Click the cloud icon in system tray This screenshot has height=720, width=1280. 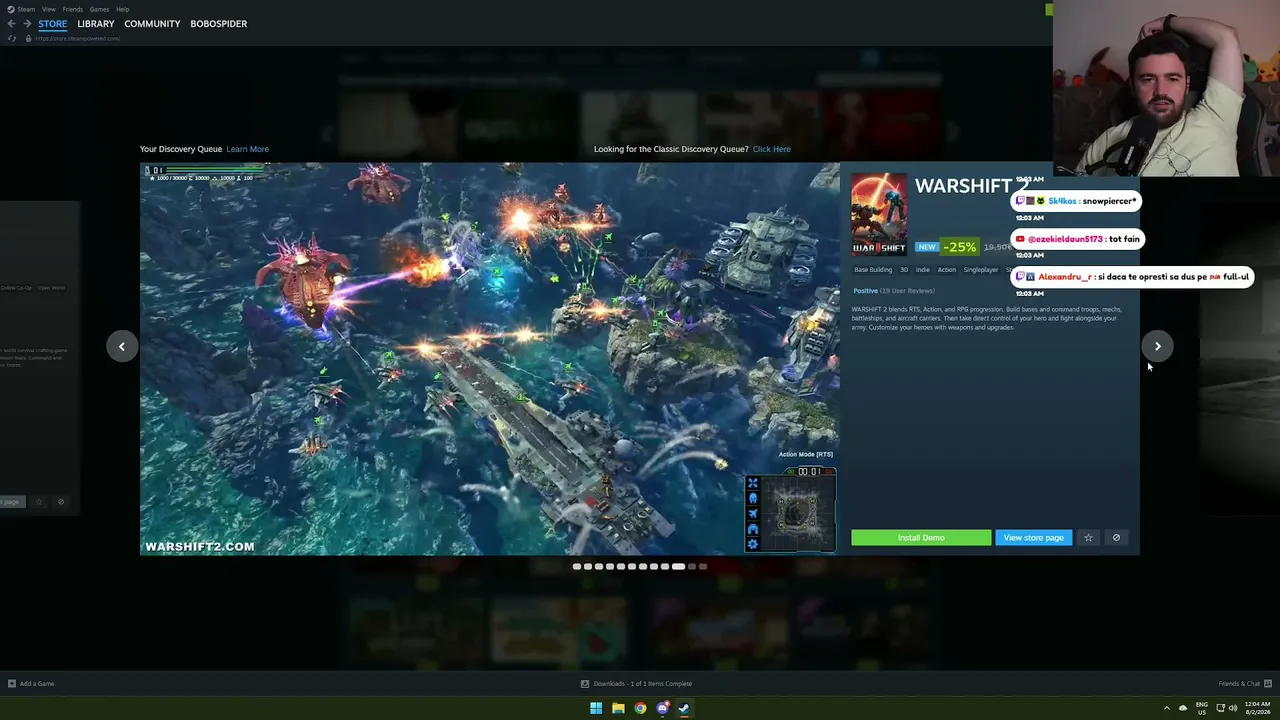pos(1183,708)
